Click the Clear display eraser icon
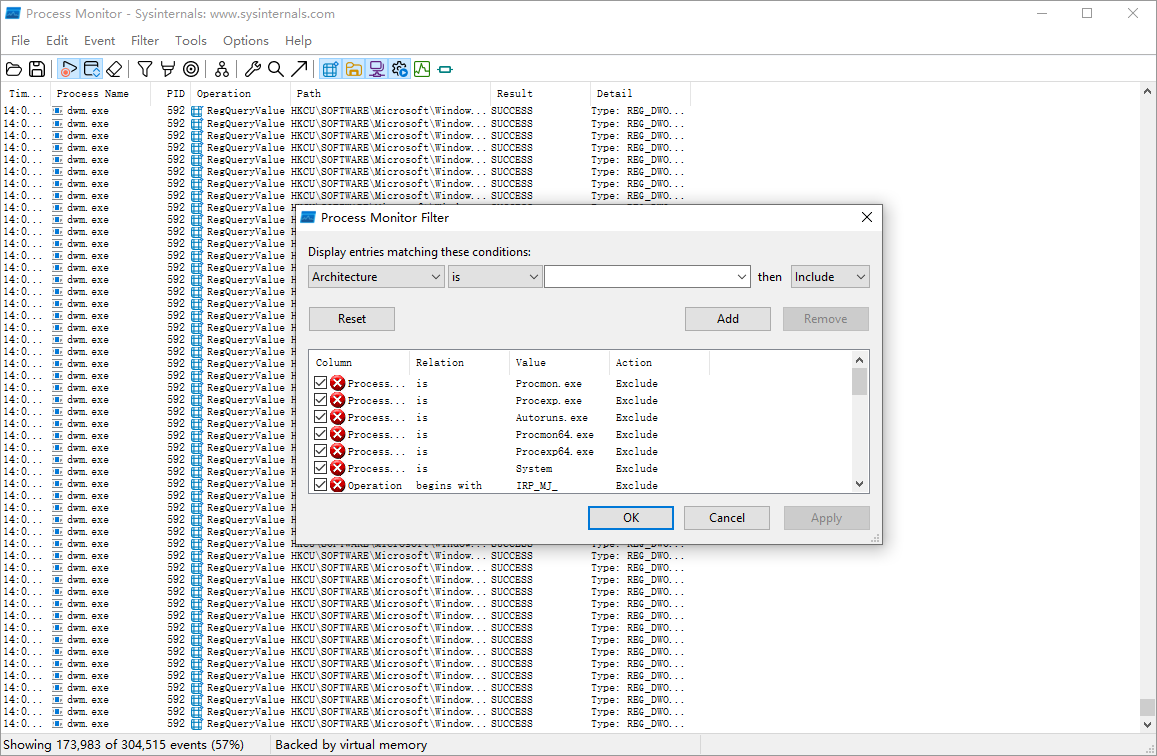Image resolution: width=1157 pixels, height=756 pixels. click(x=114, y=69)
